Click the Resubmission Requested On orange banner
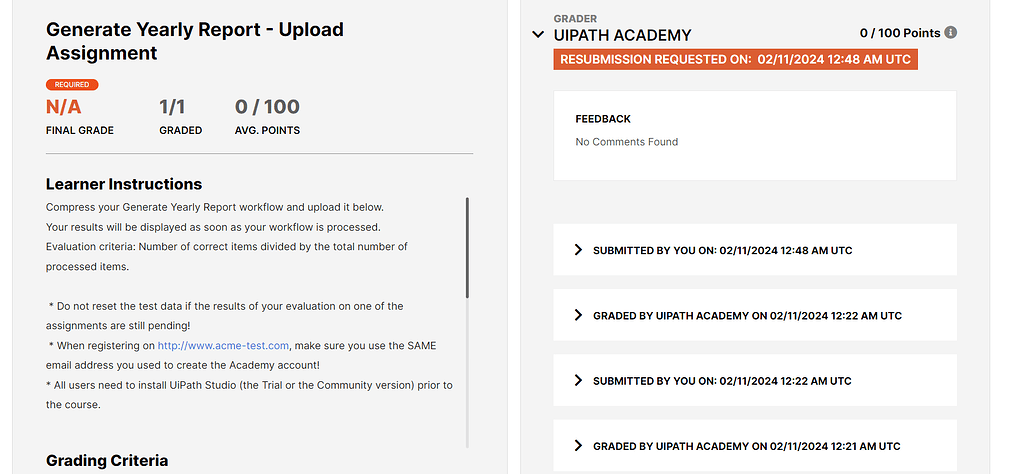This screenshot has width=1024, height=474. [735, 59]
